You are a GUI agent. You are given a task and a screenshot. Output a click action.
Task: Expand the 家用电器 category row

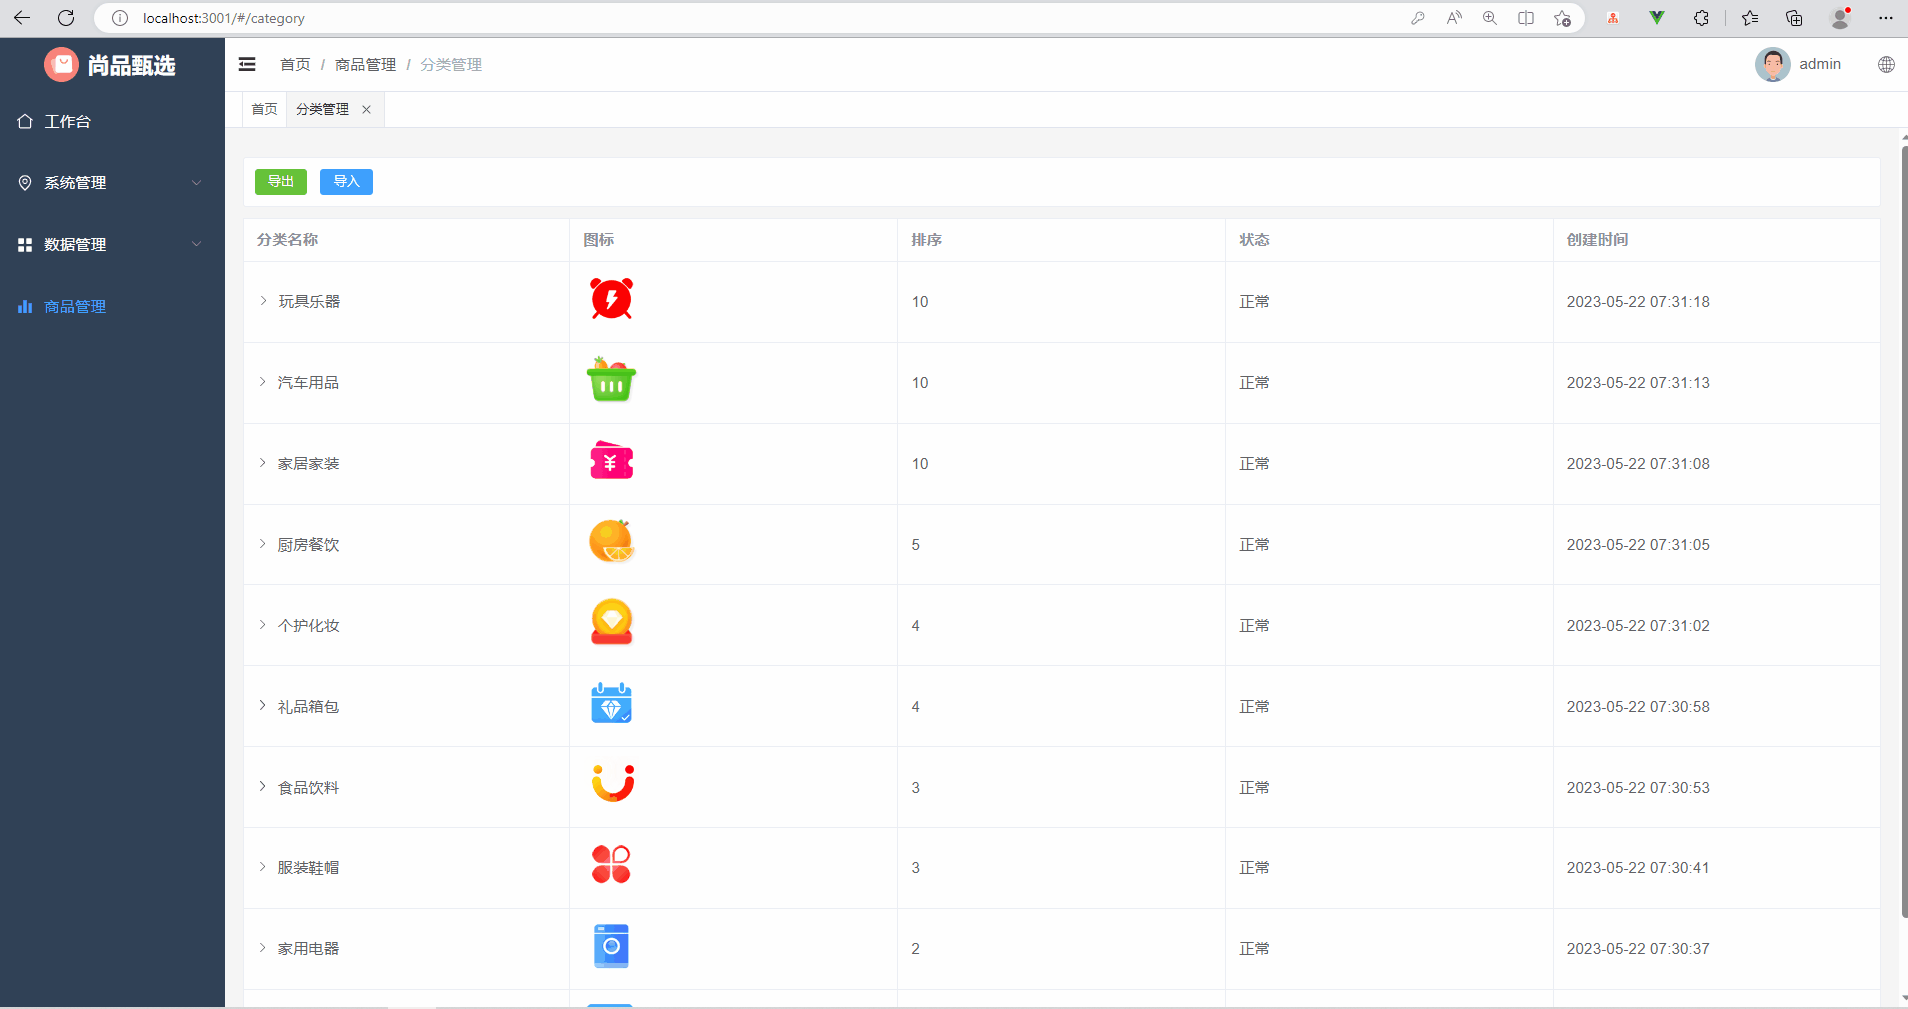coord(263,948)
